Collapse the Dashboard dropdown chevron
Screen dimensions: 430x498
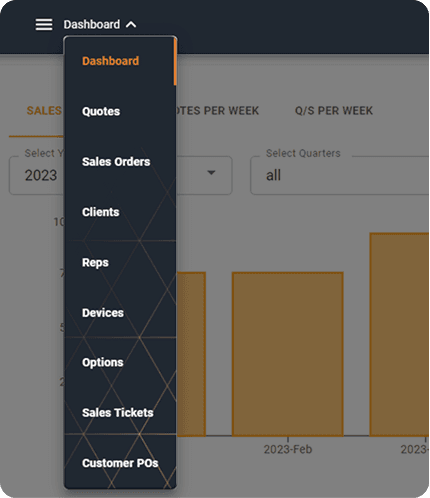click(131, 25)
